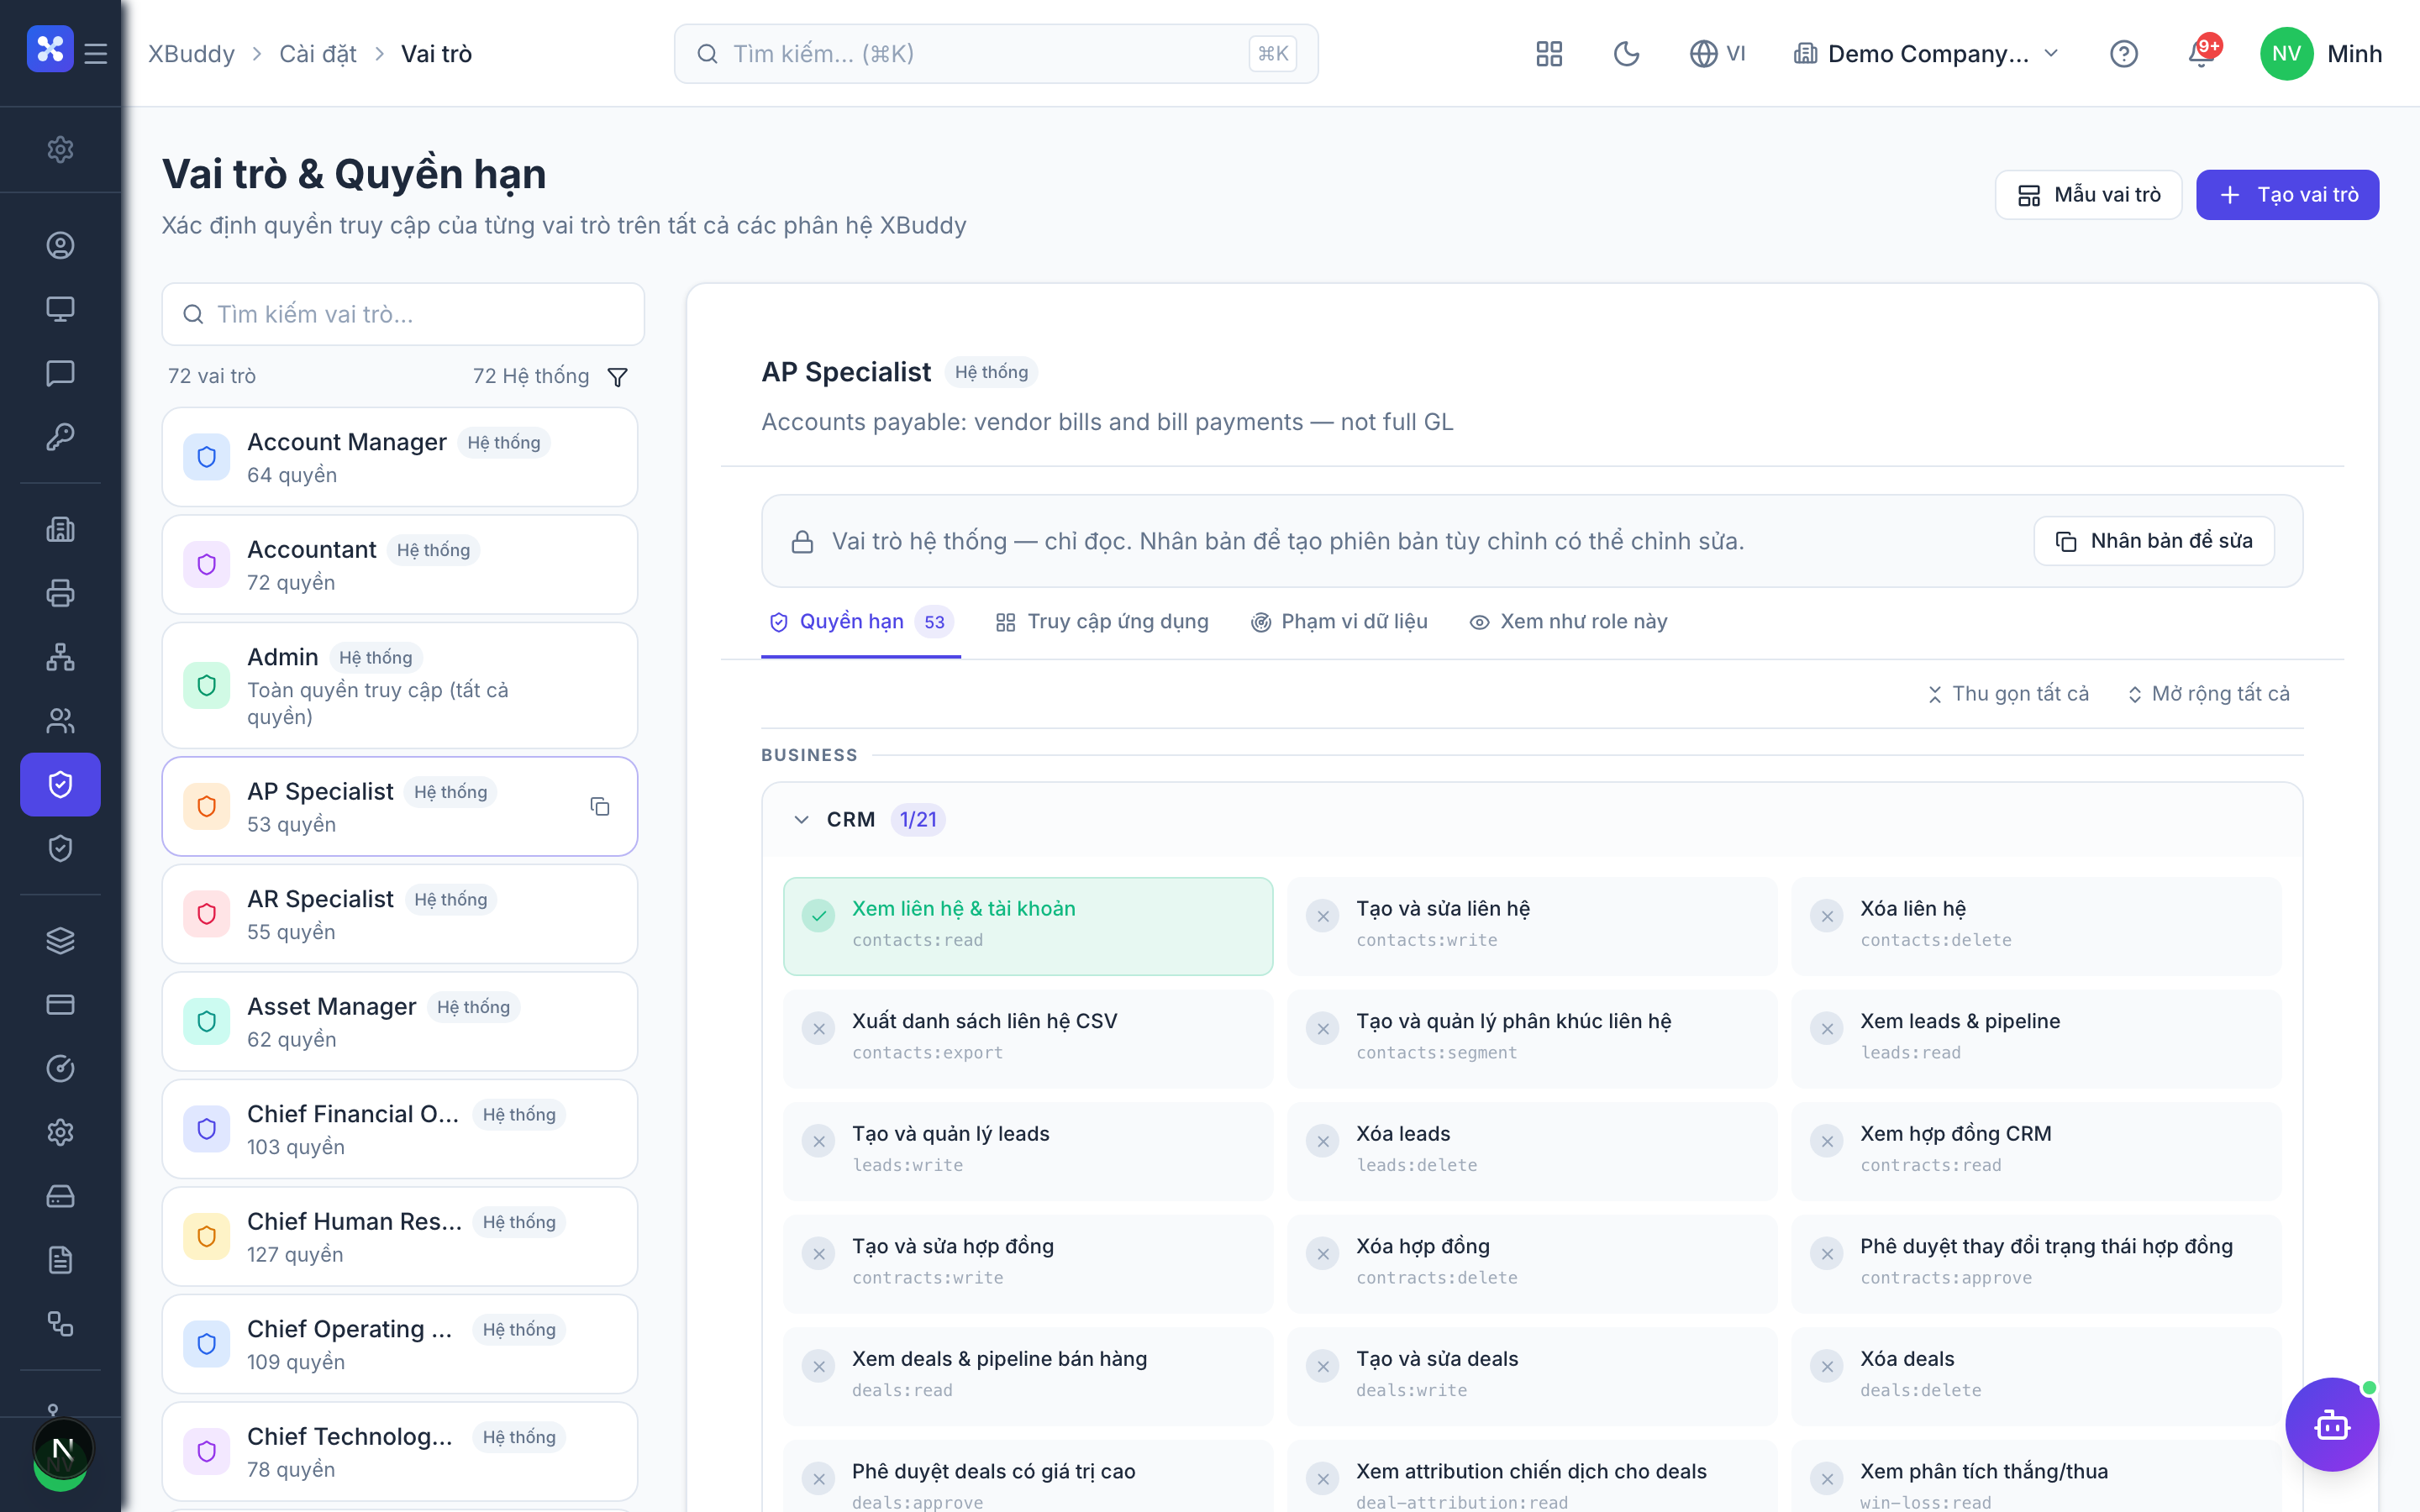
Task: Click the 'Mẫu vai trò' button
Action: pos(2088,195)
